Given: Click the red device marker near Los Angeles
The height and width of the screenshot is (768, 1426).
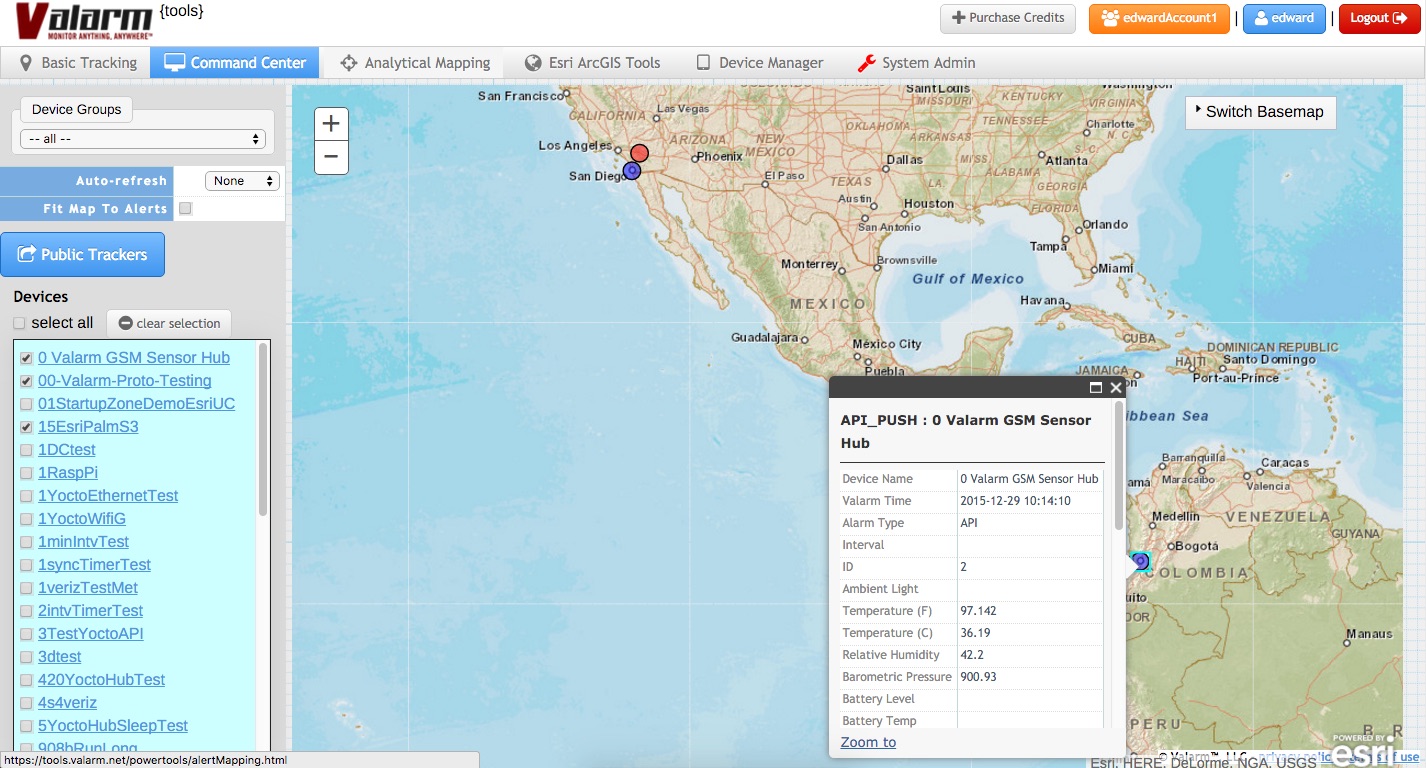Looking at the screenshot, I should click(x=640, y=153).
